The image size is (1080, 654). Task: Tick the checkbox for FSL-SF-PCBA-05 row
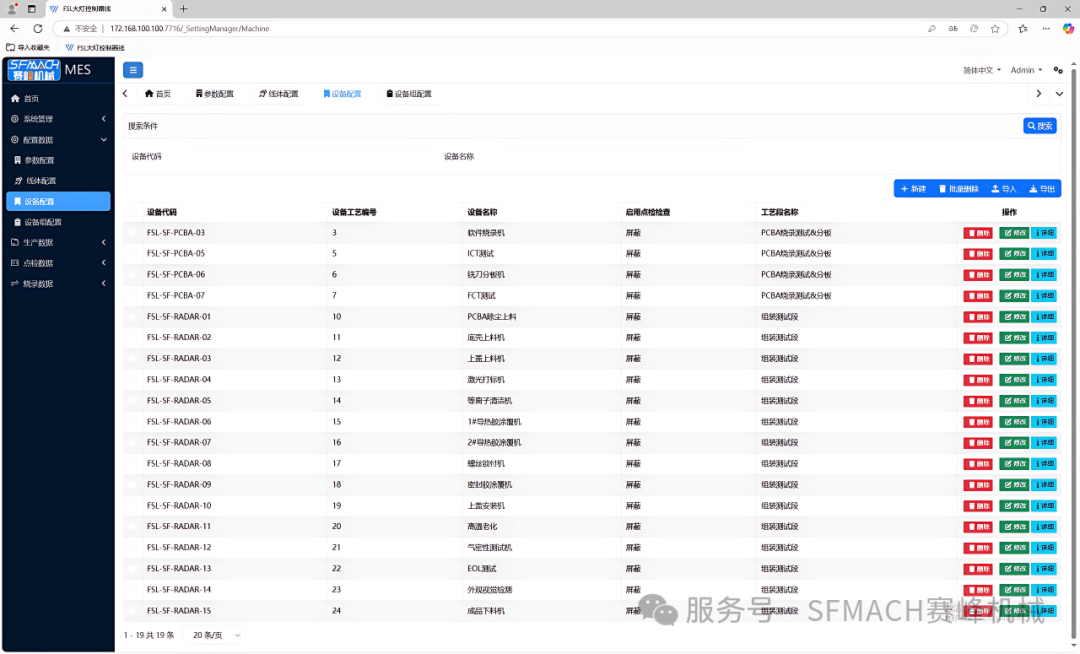tap(133, 254)
